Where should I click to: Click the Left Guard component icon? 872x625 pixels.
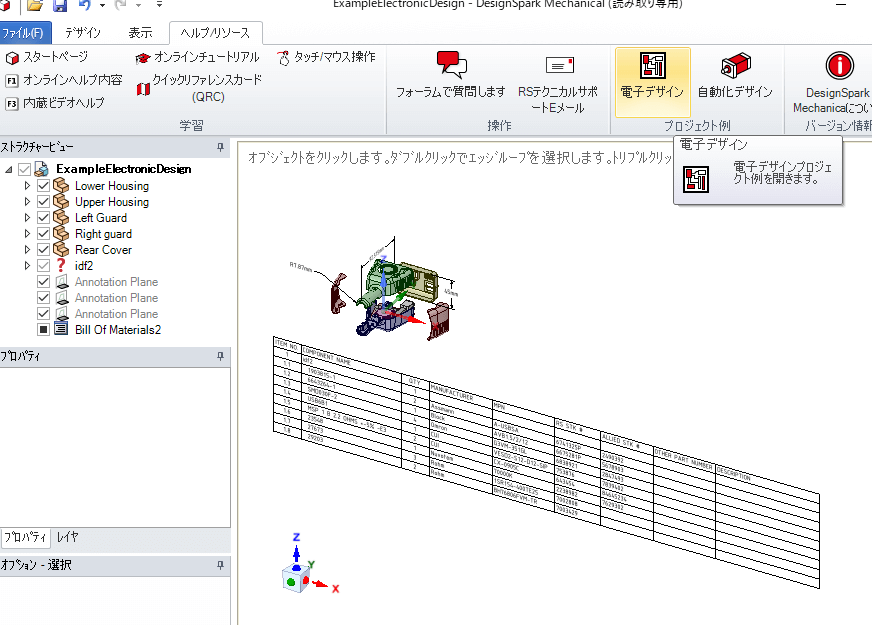(x=61, y=218)
